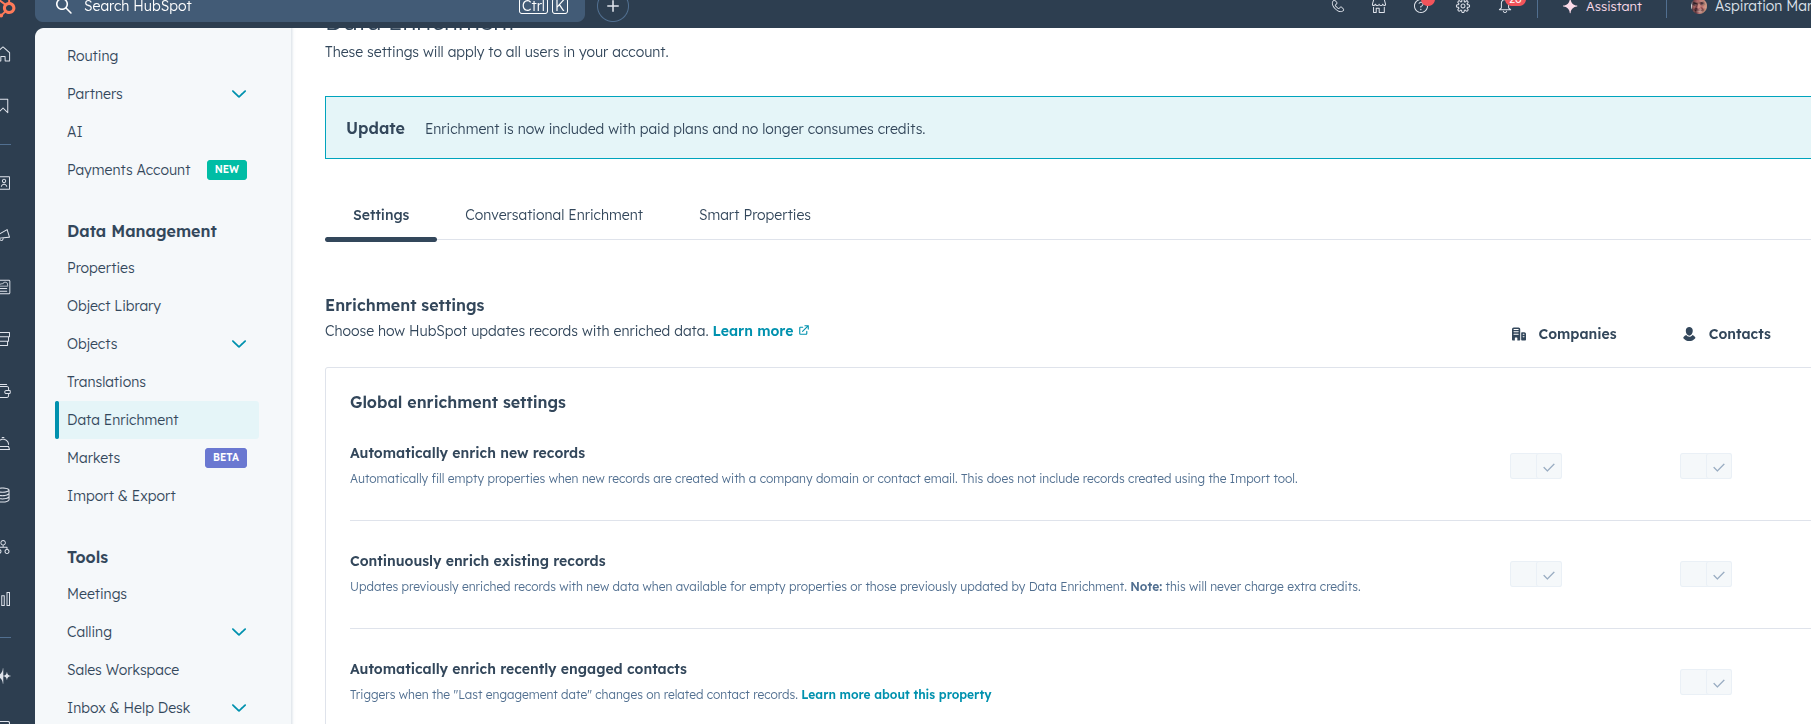Open the database stack icon in left rail
The height and width of the screenshot is (724, 1811).
pyautogui.click(x=5, y=495)
